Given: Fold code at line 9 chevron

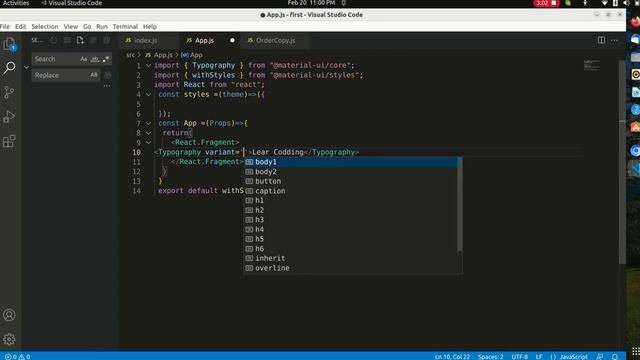Looking at the screenshot, I should tap(149, 142).
